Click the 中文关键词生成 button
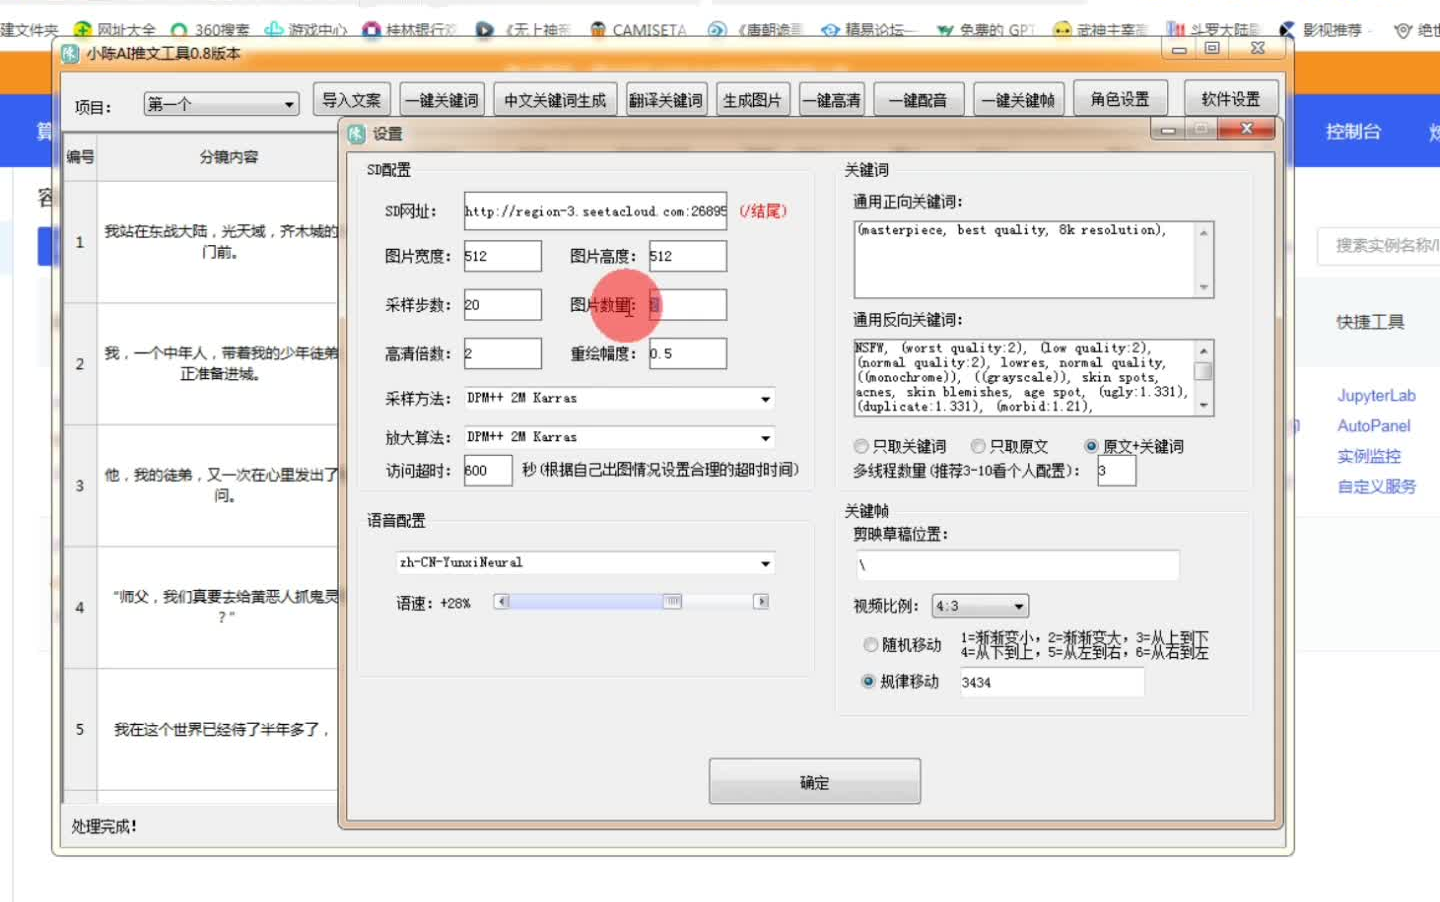The height and width of the screenshot is (902, 1440). 555,100
